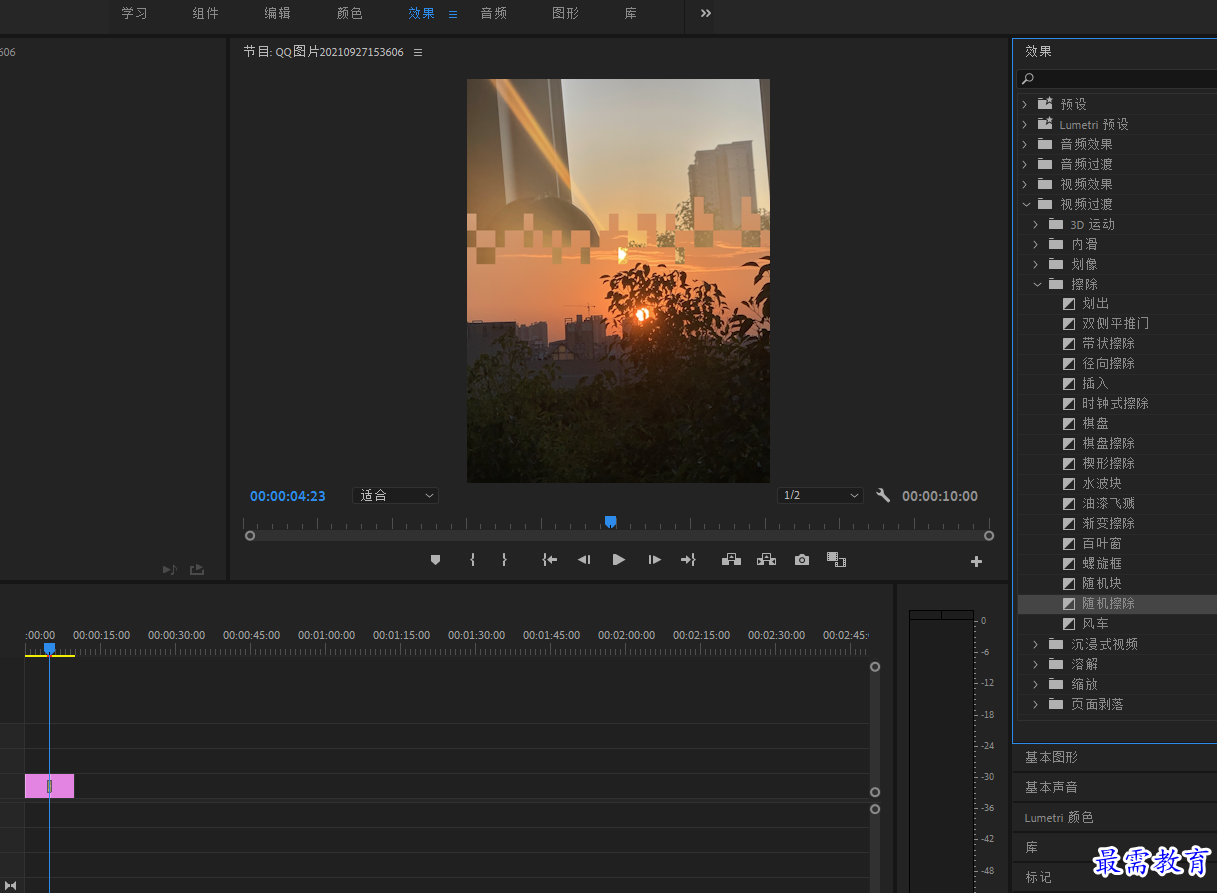This screenshot has width=1217, height=893.
Task: Open the Lumetri 颜色 panel
Action: point(1059,818)
